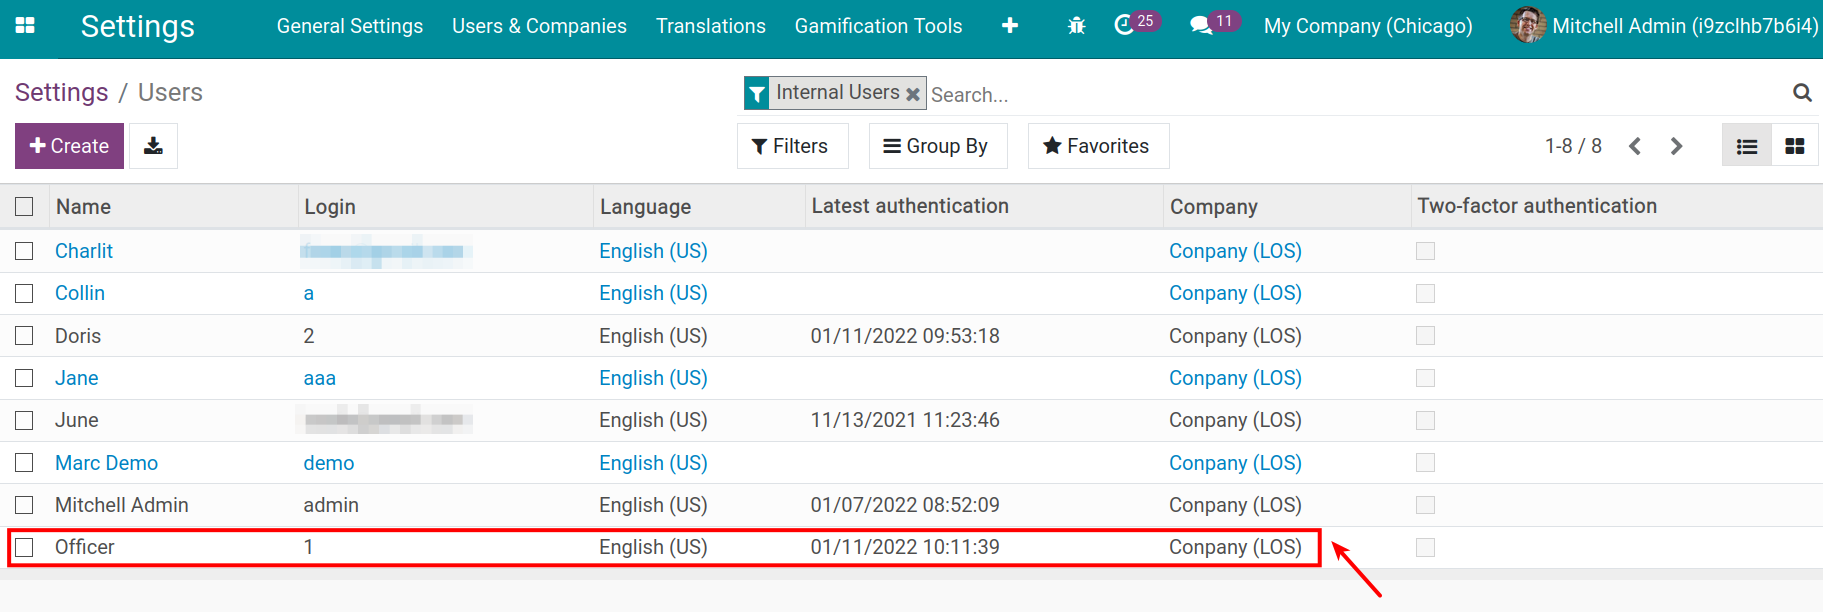1823x612 pixels.
Task: Expand the Filters dropdown
Action: (791, 146)
